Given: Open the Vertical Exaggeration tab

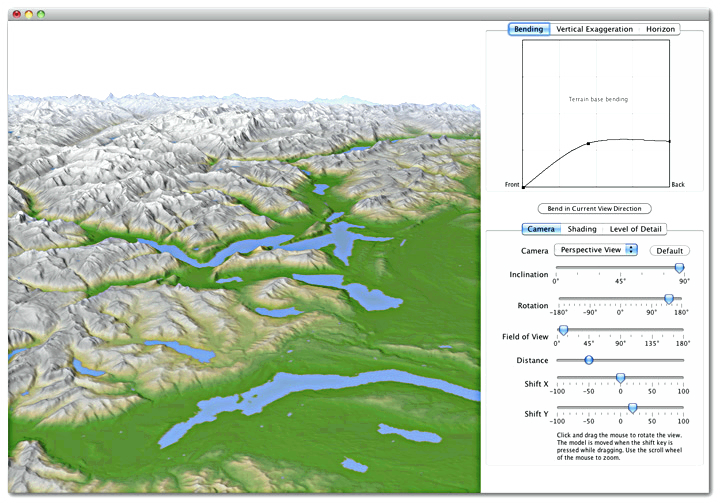Looking at the screenshot, I should 594,29.
